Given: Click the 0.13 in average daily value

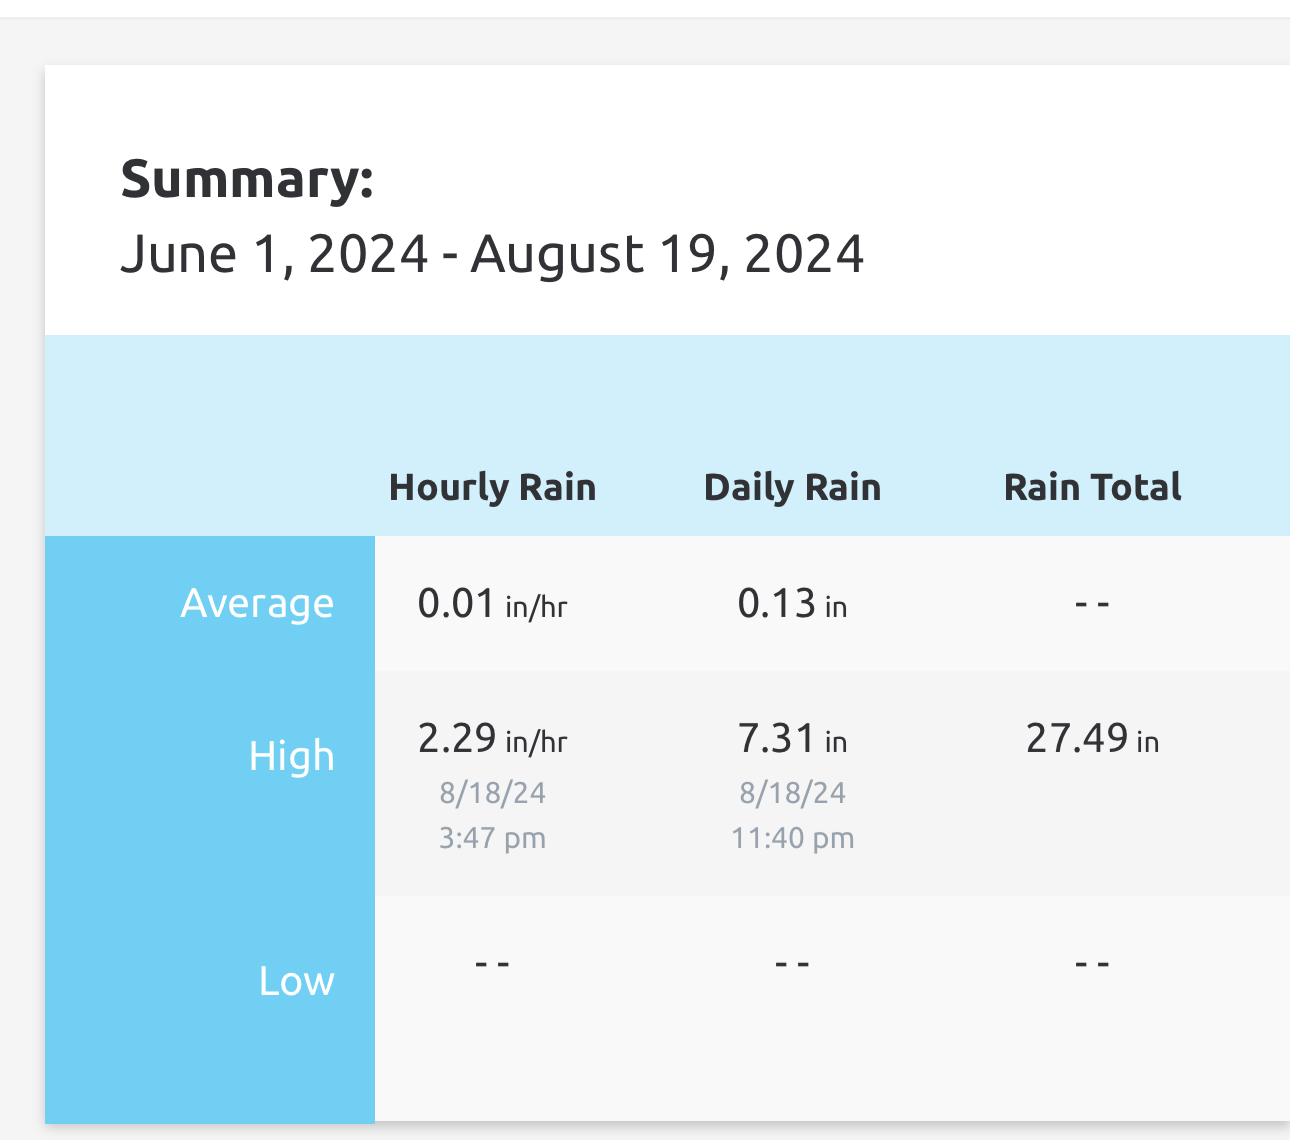Looking at the screenshot, I should (792, 604).
